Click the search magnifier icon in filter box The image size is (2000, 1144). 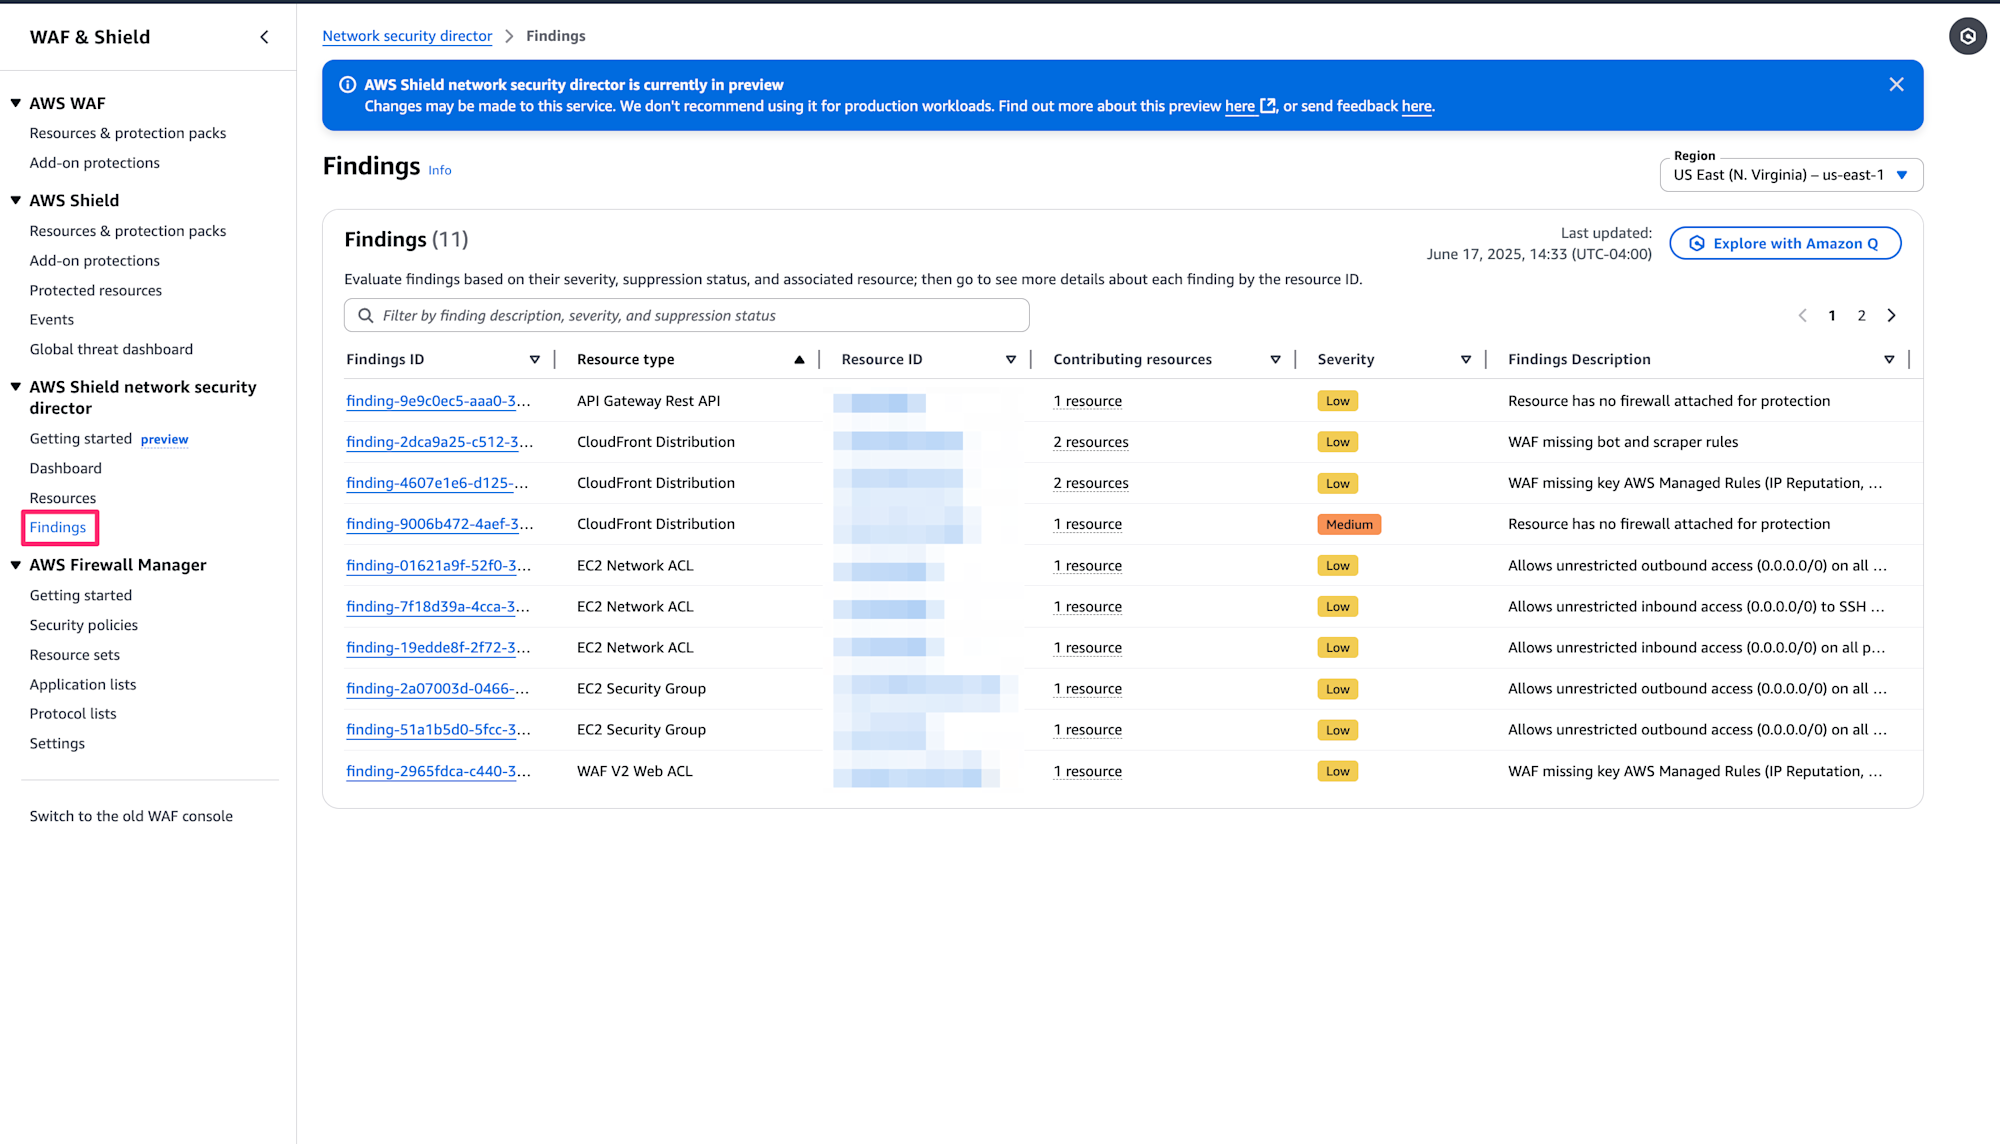(366, 315)
